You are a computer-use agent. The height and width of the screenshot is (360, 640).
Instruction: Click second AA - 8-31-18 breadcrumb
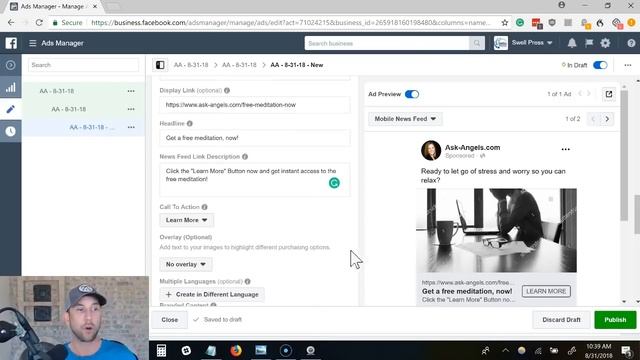click(239, 65)
